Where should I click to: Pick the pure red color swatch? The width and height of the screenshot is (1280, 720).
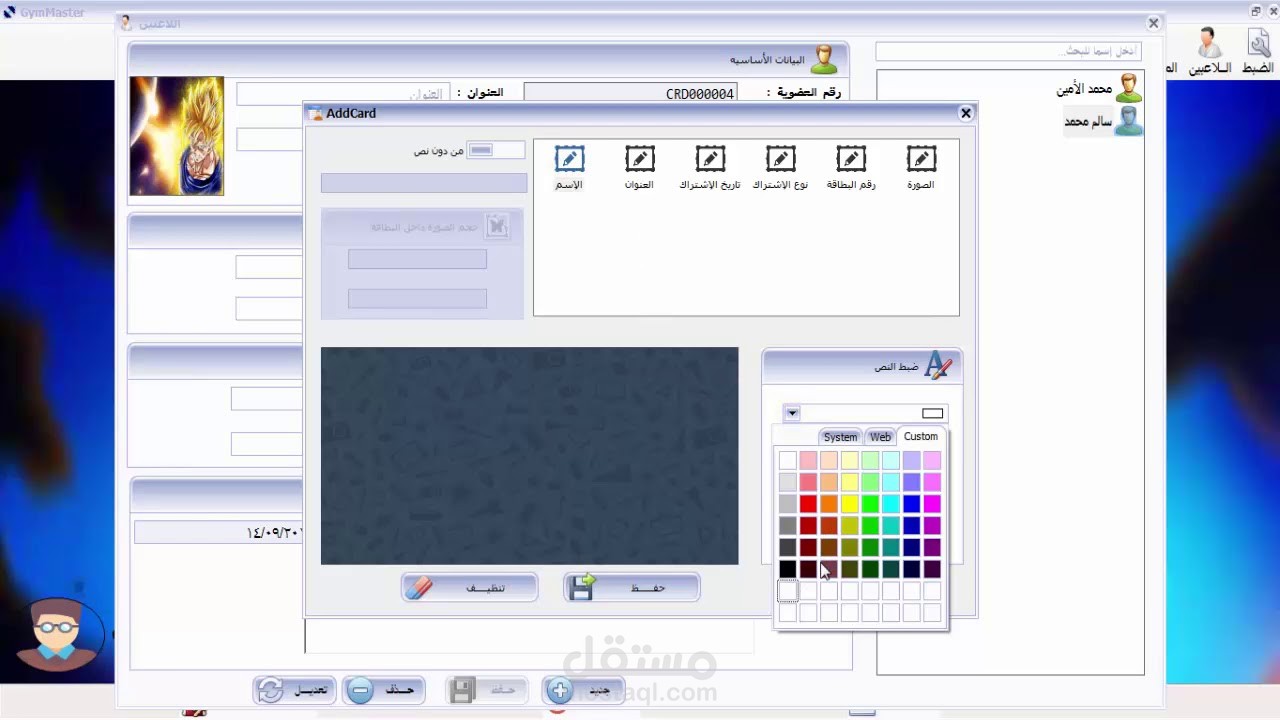tap(808, 504)
